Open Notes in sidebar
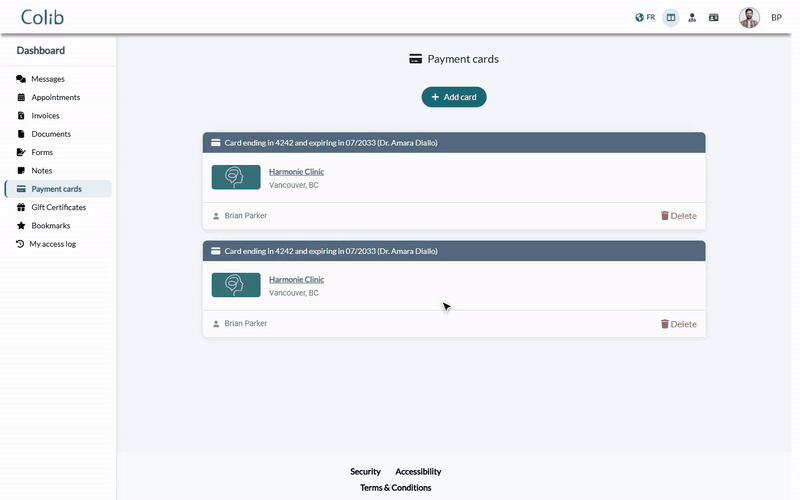 pos(42,171)
